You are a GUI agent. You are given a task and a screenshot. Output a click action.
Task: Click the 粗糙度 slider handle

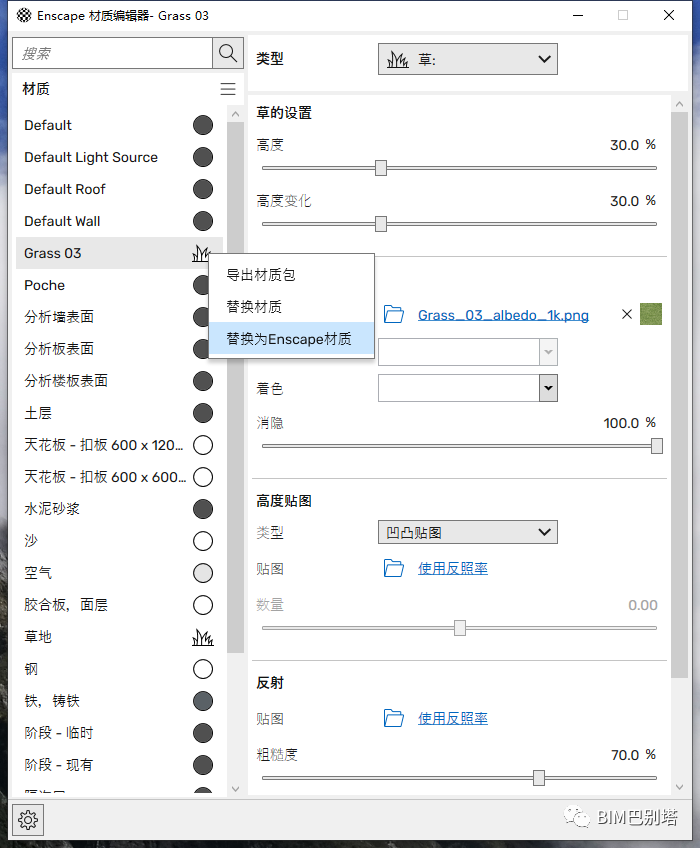click(539, 778)
